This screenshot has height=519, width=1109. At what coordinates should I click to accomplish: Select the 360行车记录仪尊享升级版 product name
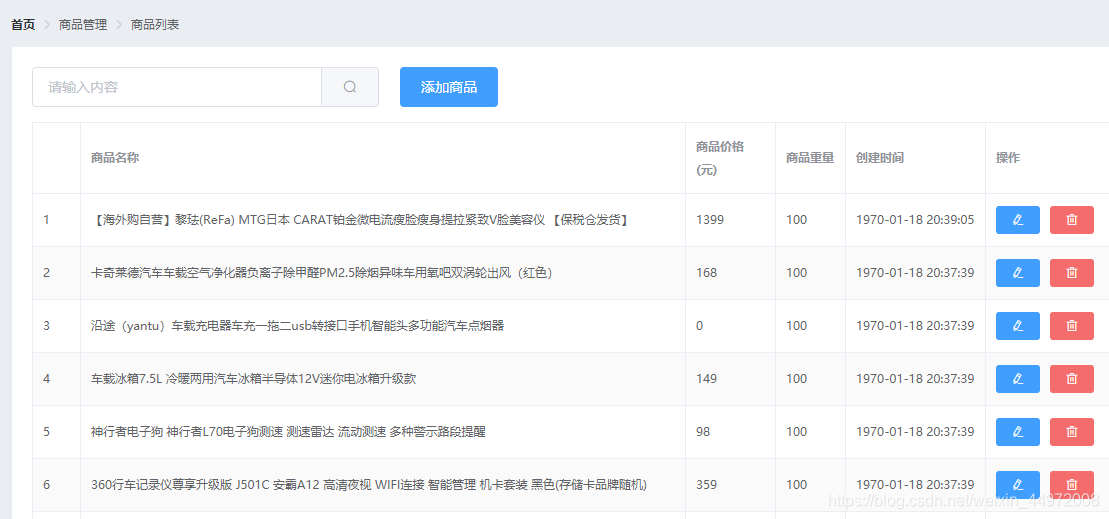pos(369,485)
